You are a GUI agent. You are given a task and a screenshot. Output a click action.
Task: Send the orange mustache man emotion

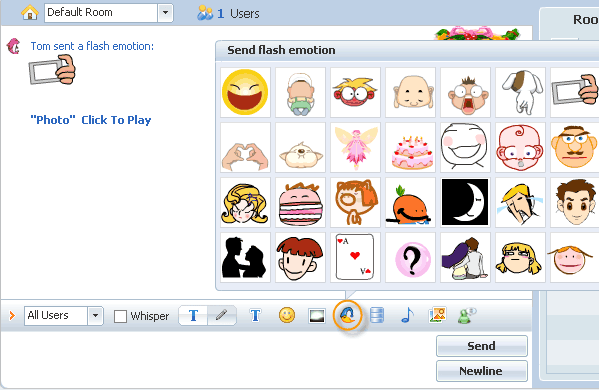click(575, 147)
